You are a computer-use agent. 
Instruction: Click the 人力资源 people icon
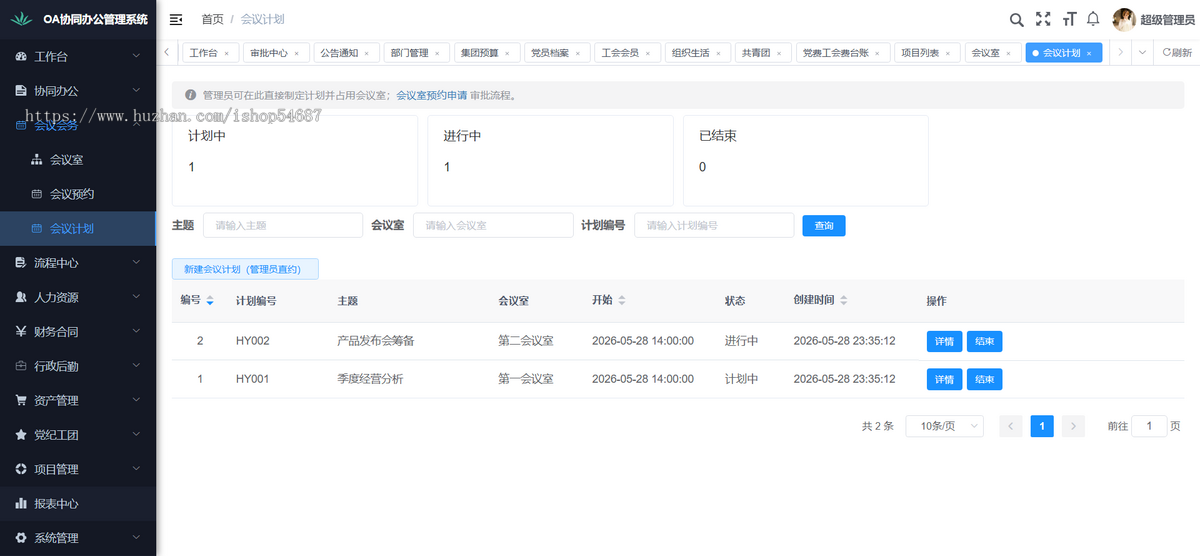pyautogui.click(x=22, y=297)
